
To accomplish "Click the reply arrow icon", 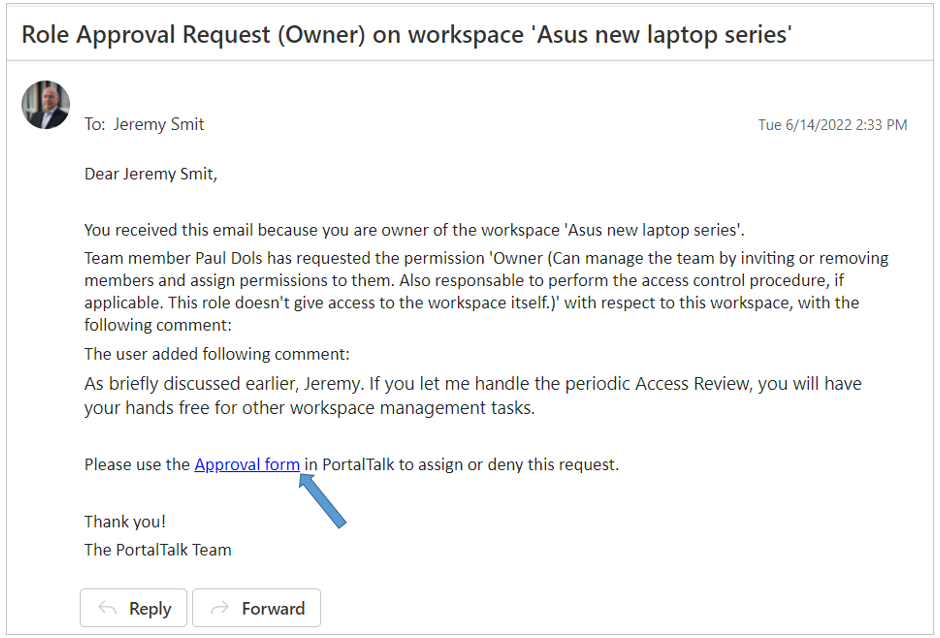I will point(107,608).
